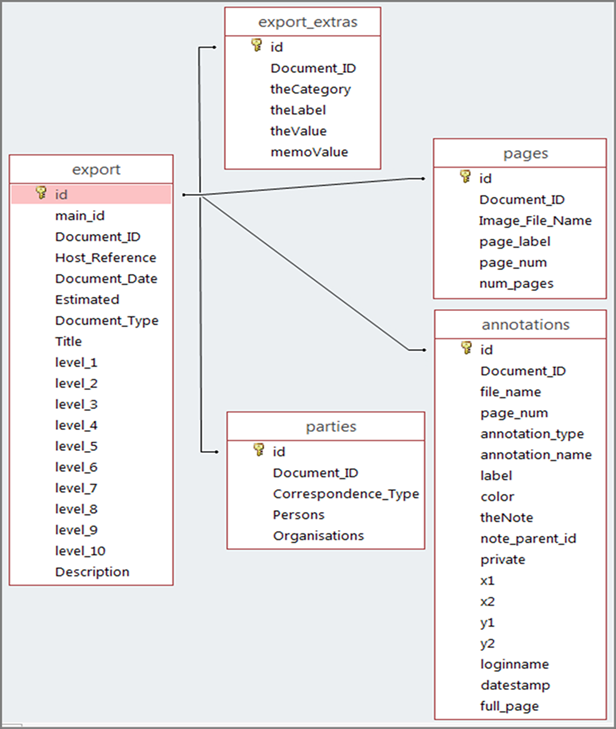This screenshot has height=729, width=616.
Task: Select the Host_Reference field in export
Action: [106, 257]
